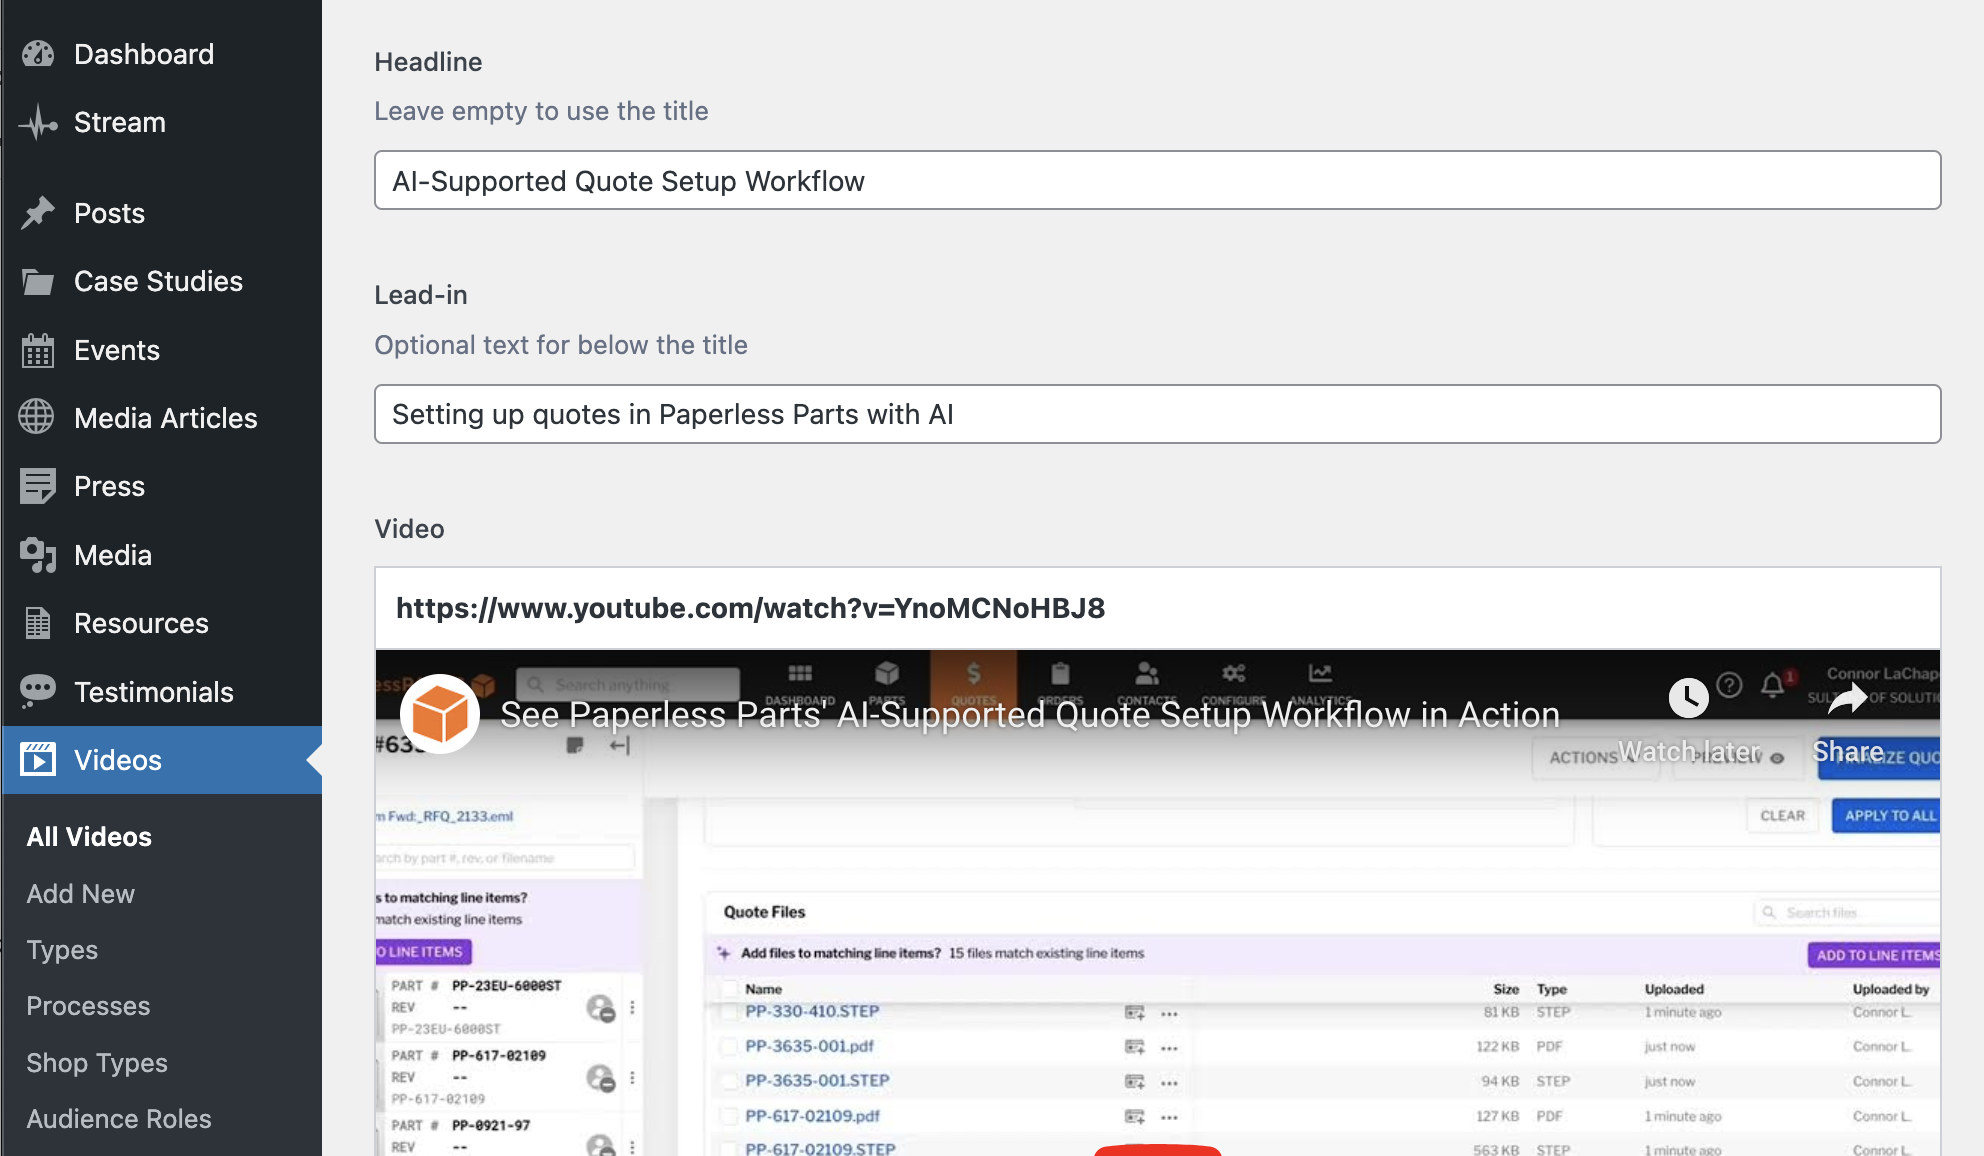Viewport: 1984px width, 1156px height.
Task: Open the notification bell in Paperless Parts
Action: [1772, 685]
